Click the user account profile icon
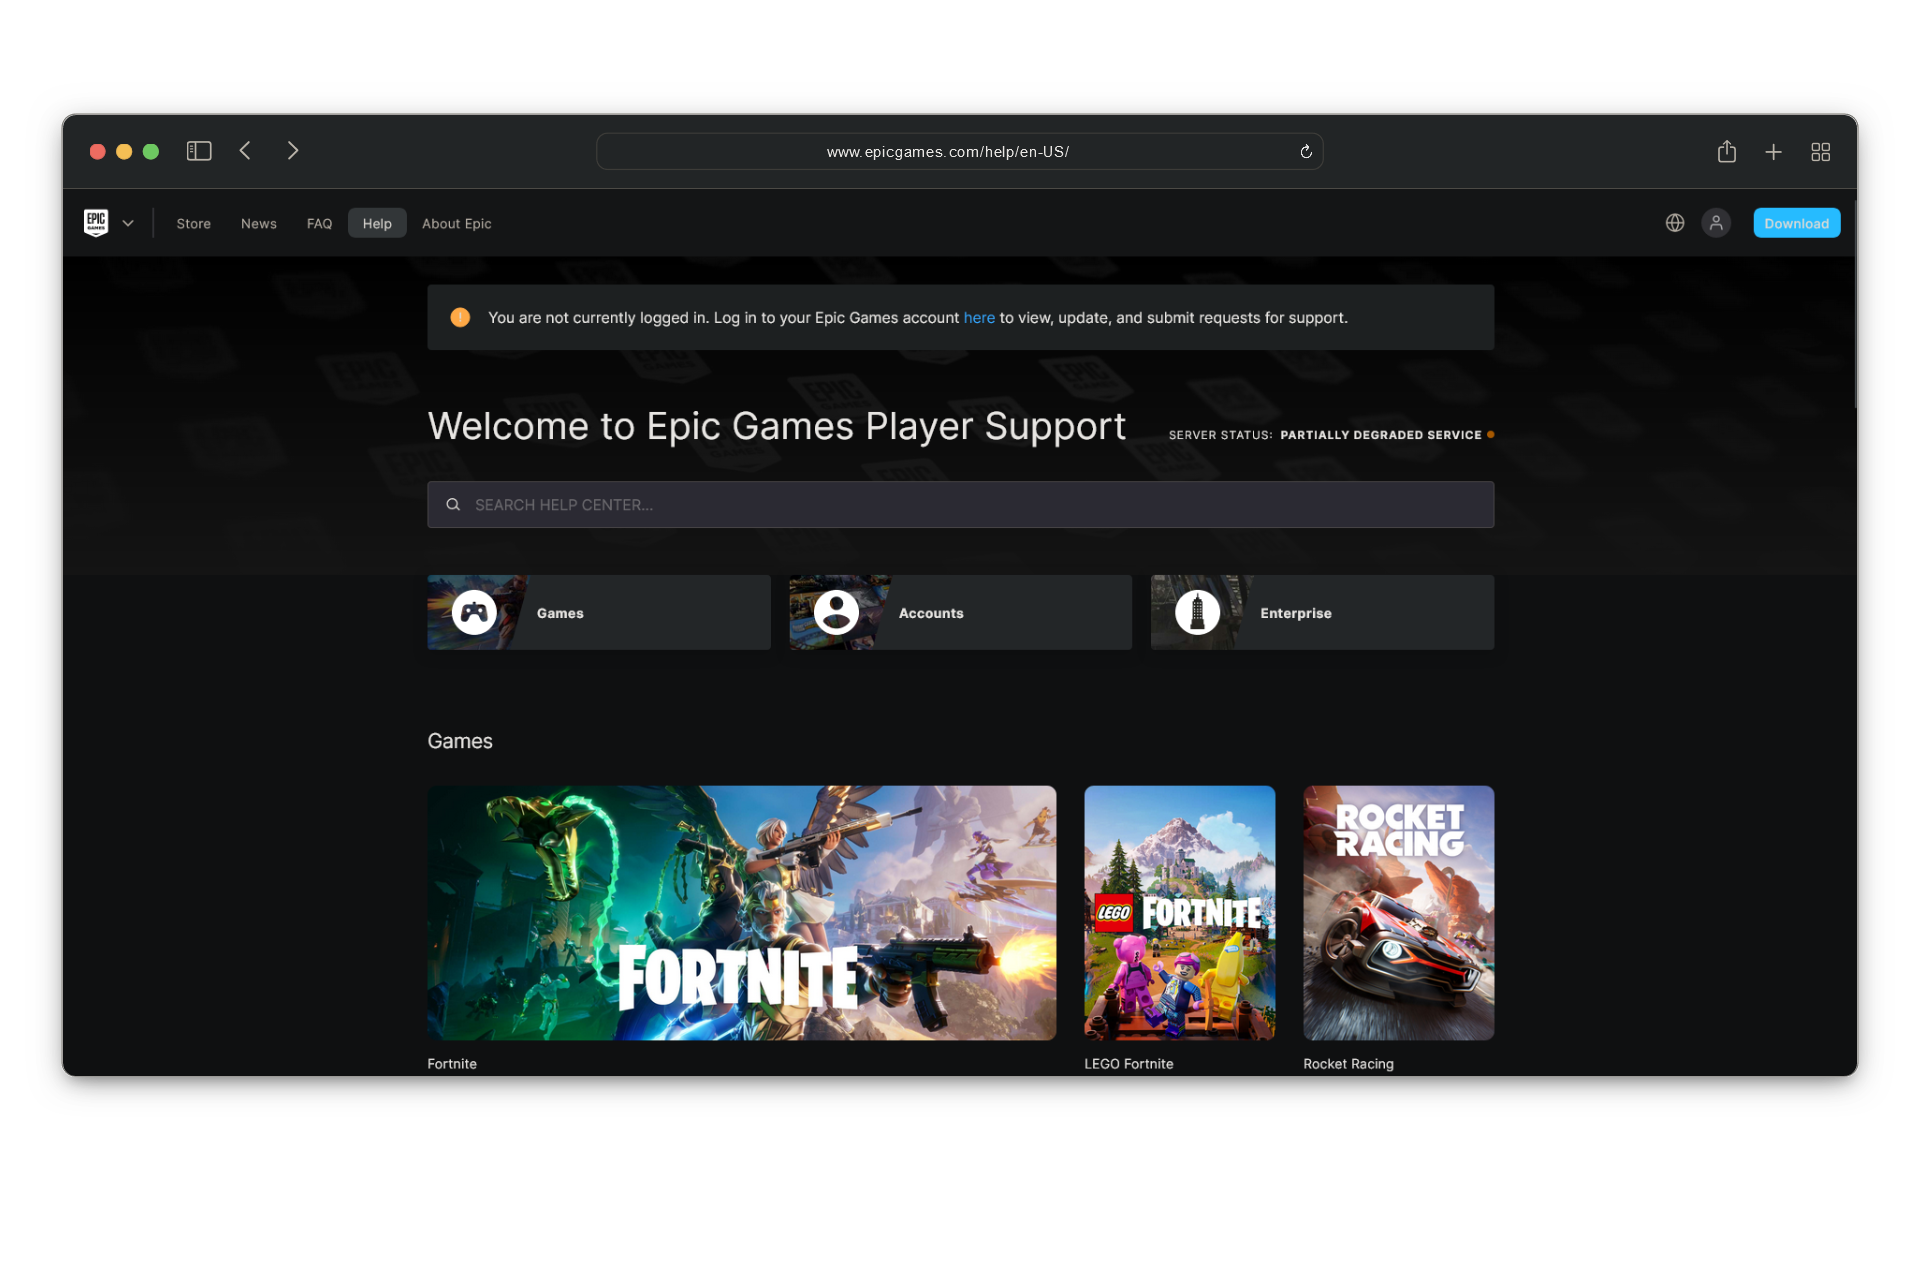Screen dimensions: 1920x1280 tap(1716, 223)
